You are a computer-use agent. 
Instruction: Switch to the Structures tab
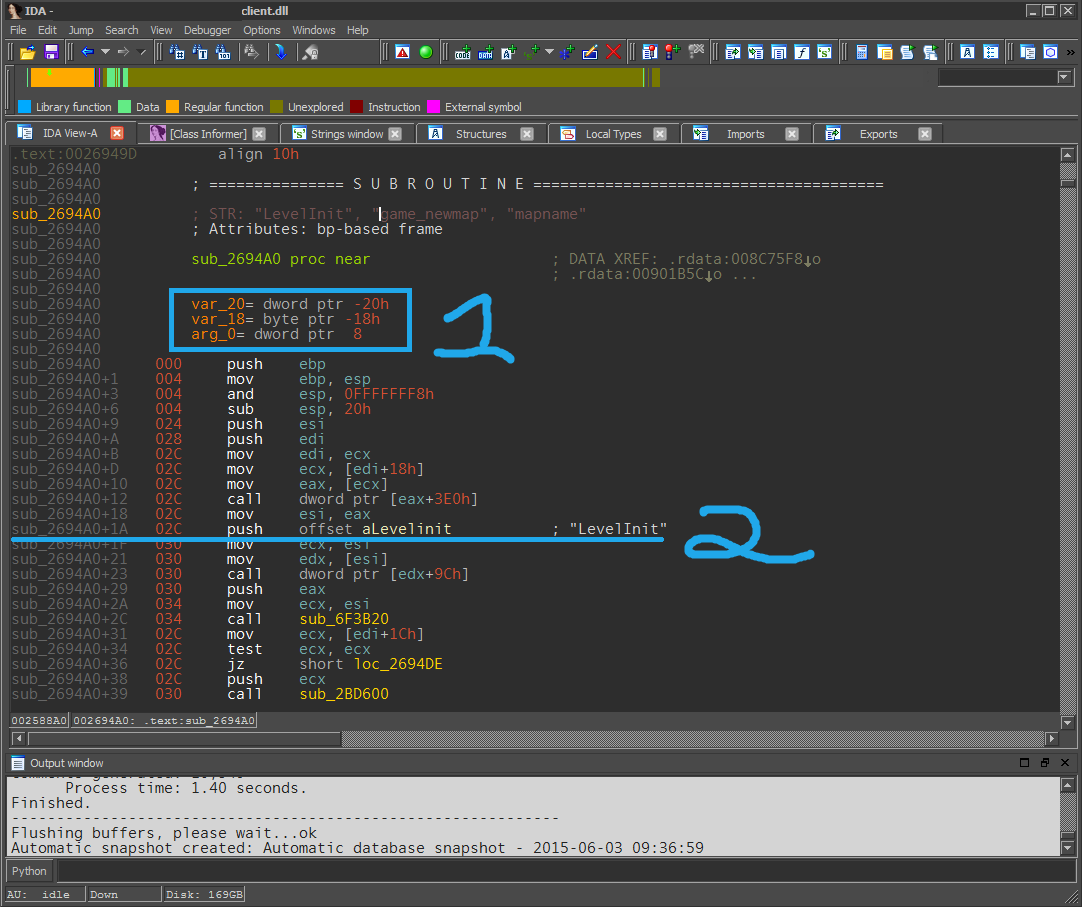coord(480,134)
